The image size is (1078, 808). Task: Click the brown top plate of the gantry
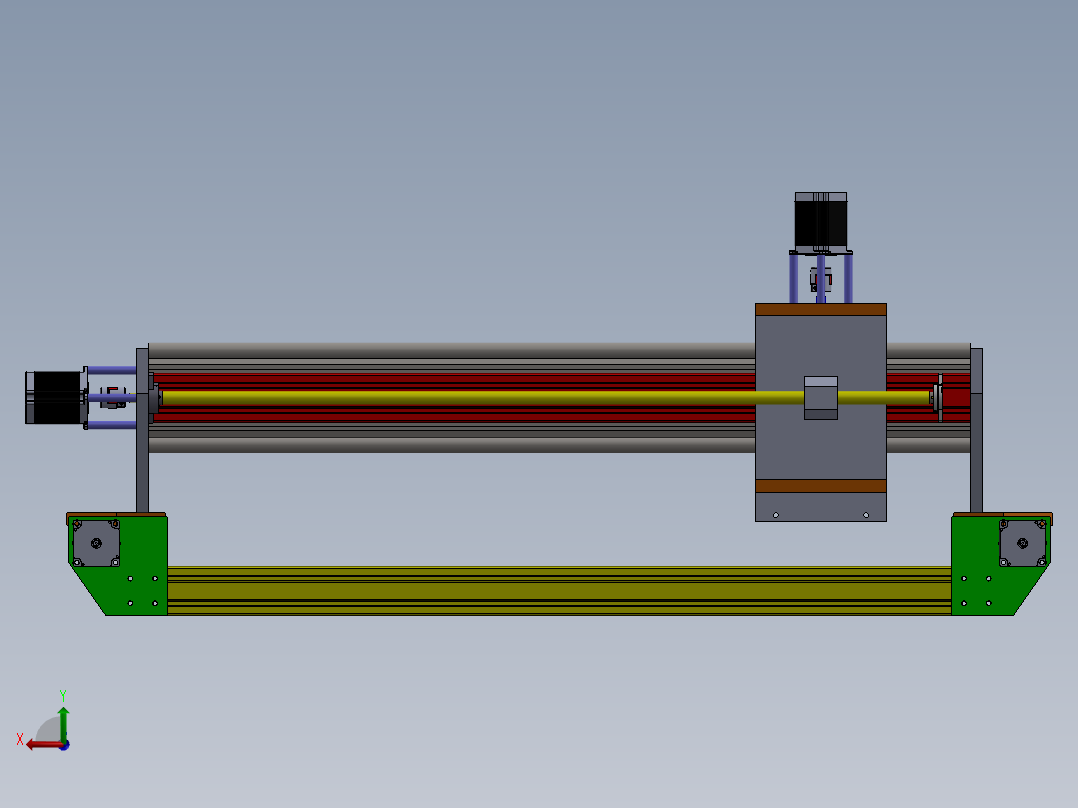[x=820, y=307]
